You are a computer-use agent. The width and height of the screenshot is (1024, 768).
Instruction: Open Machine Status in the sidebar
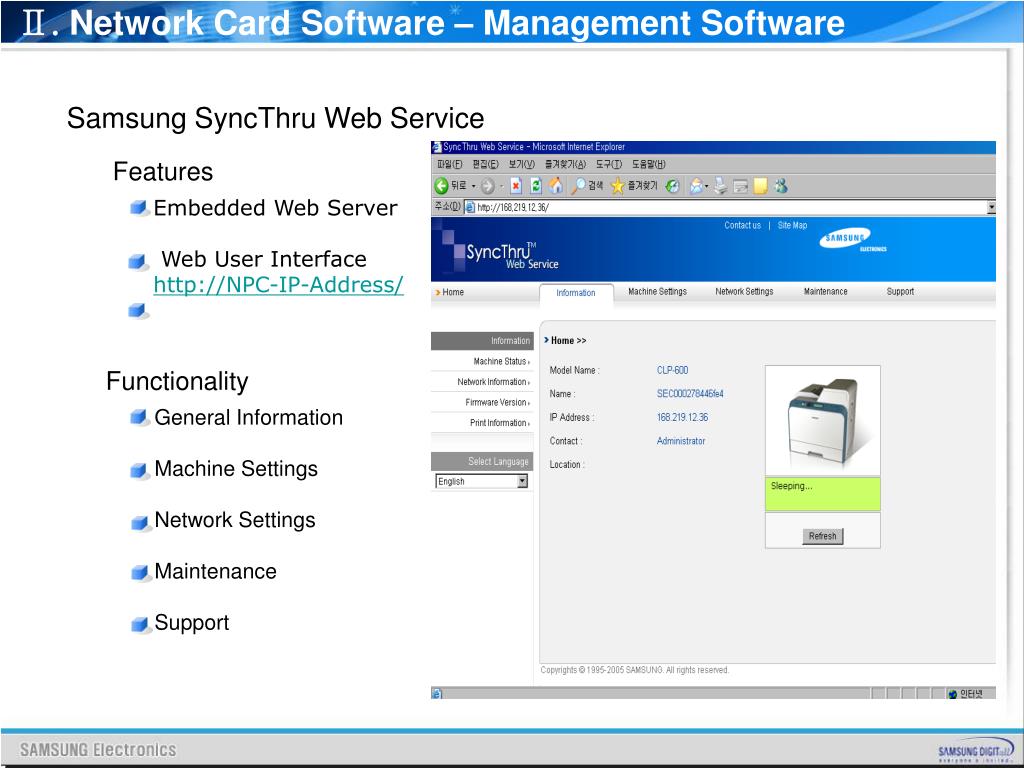502,361
